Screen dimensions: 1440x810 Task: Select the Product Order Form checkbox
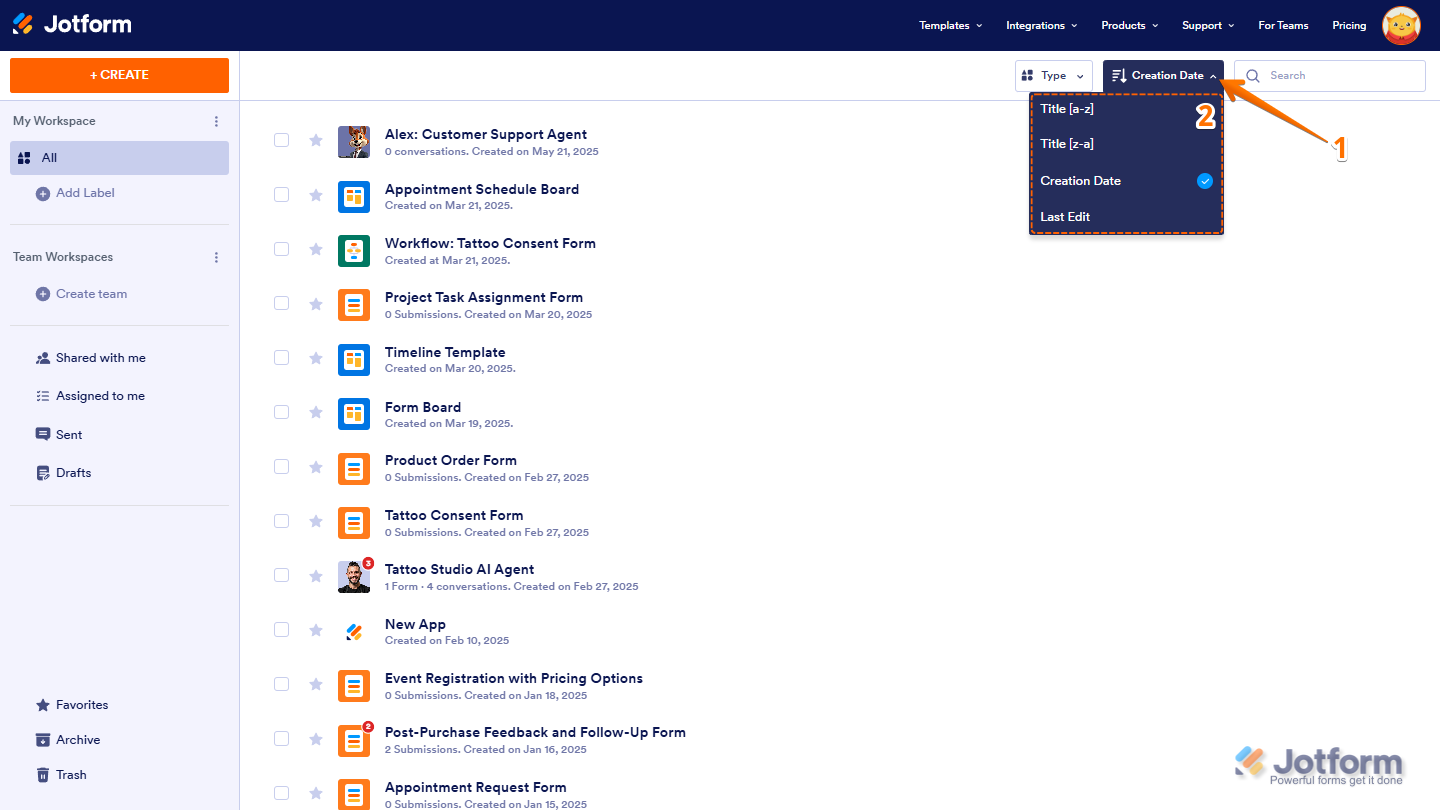point(282,467)
